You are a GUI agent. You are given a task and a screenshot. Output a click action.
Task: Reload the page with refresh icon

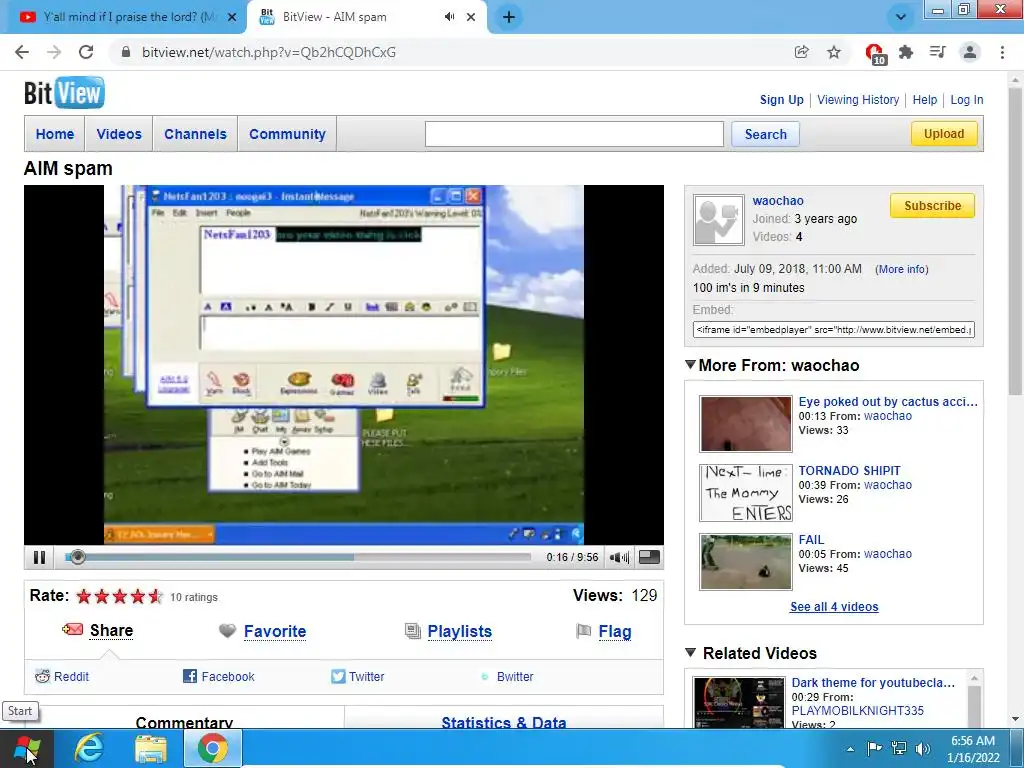86,52
